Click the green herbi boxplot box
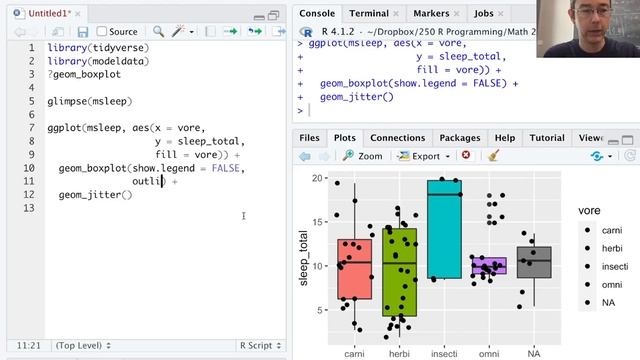Screen dimensions: 640x360 coord(400,272)
